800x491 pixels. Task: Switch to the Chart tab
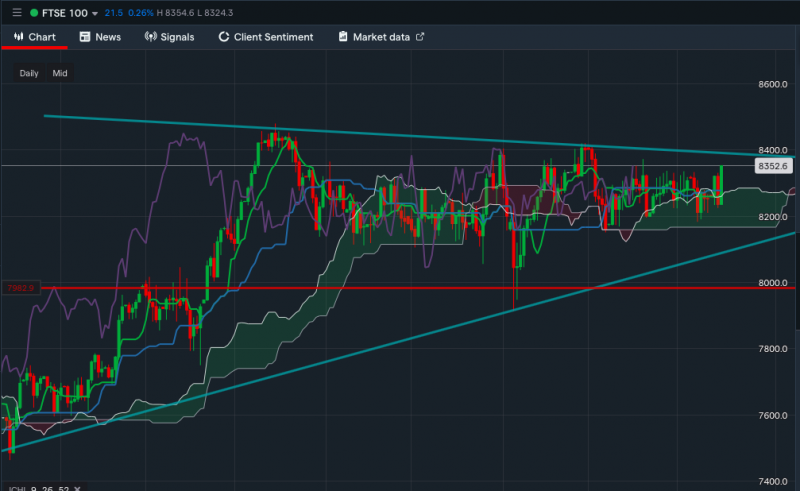point(34,37)
